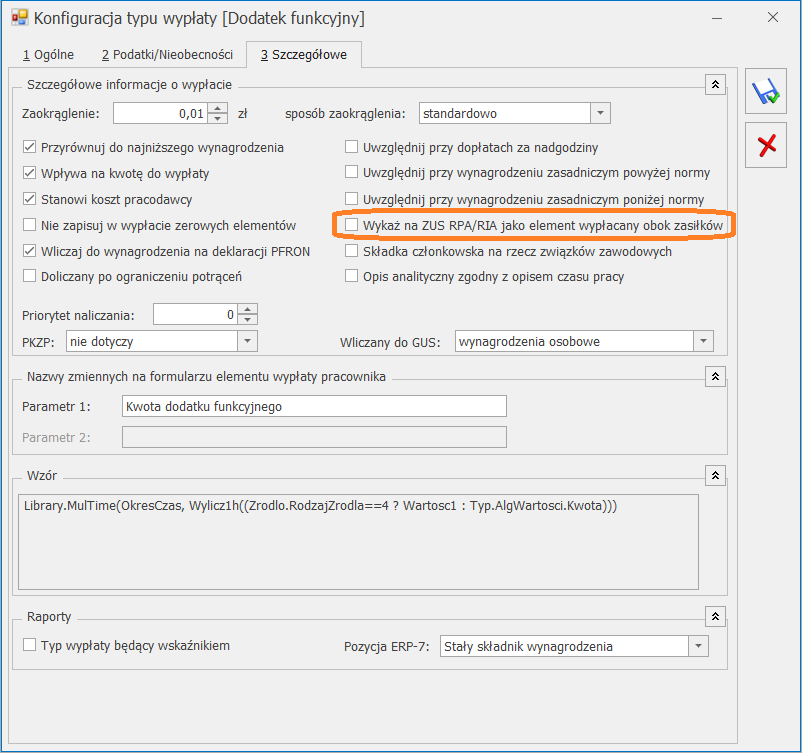Open the sposób zaokrąglenia dropdown

pyautogui.click(x=600, y=113)
